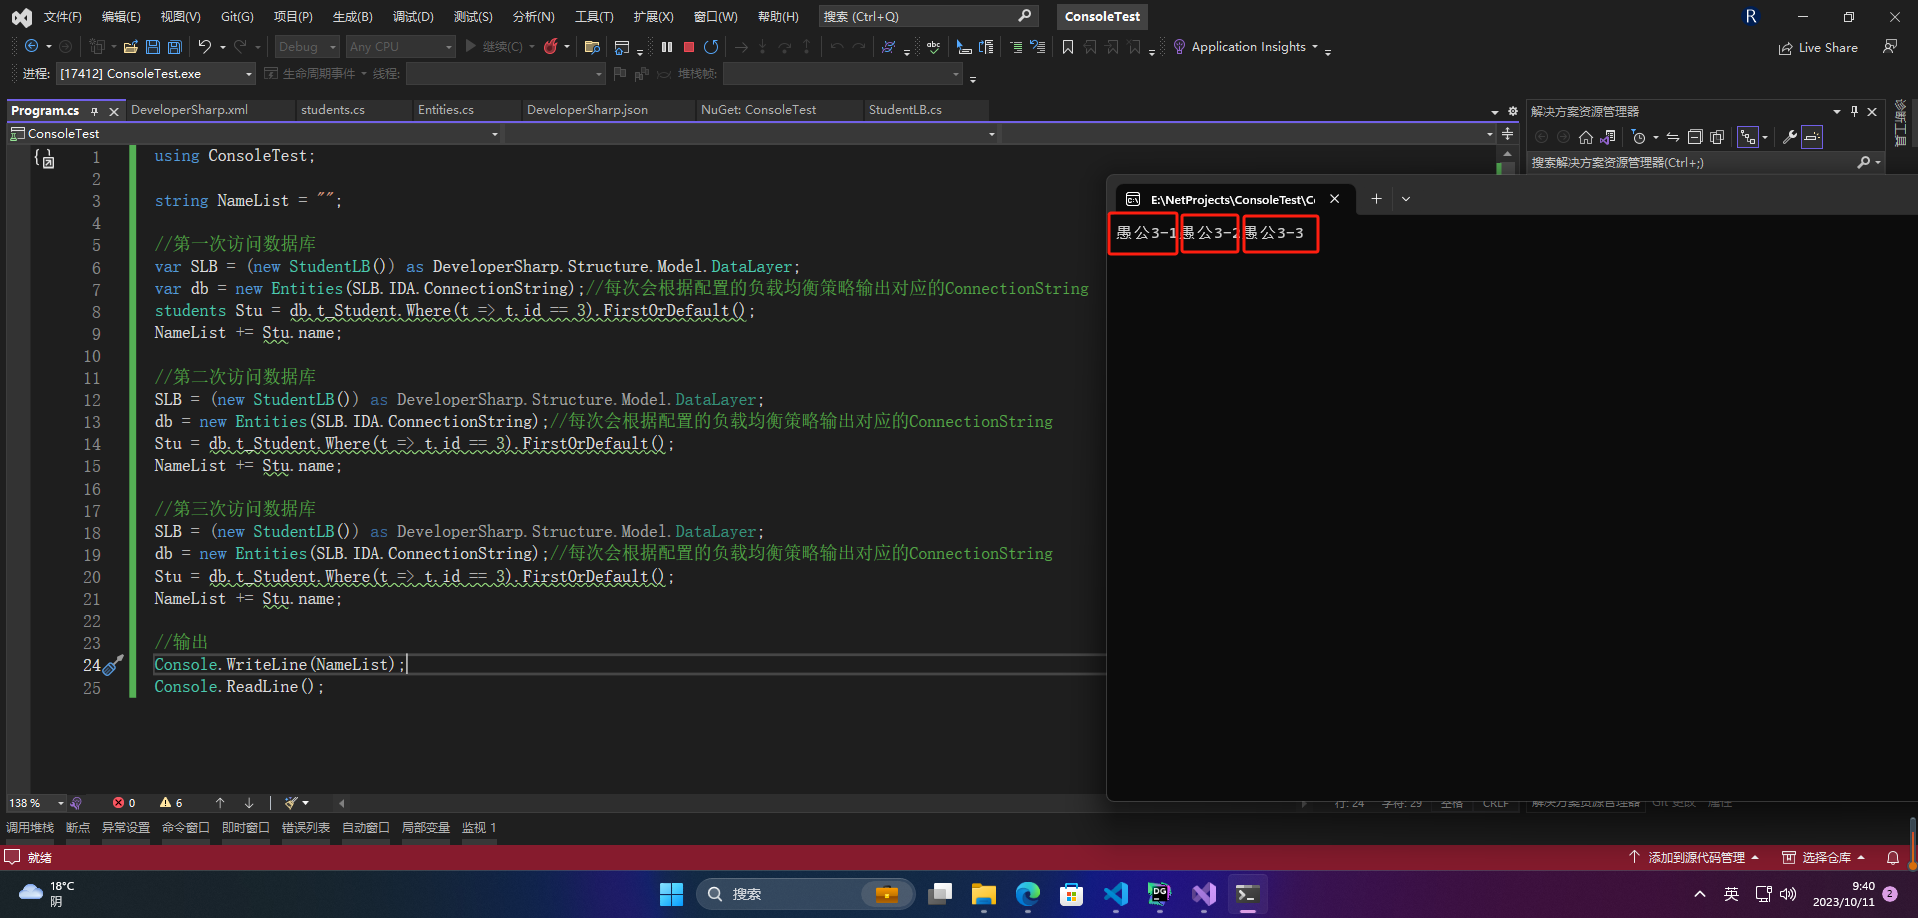Open editor tab settings gear icon

[1513, 111]
